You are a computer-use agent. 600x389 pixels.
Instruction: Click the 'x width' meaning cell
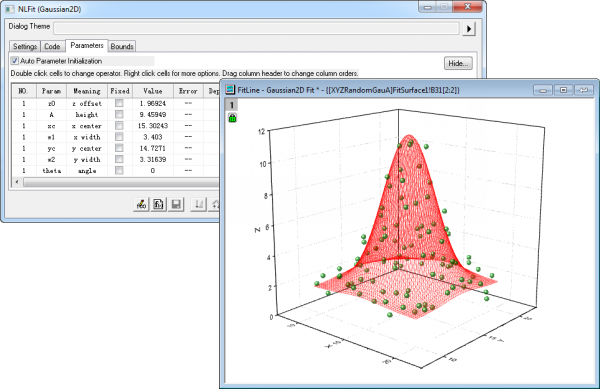click(x=87, y=137)
